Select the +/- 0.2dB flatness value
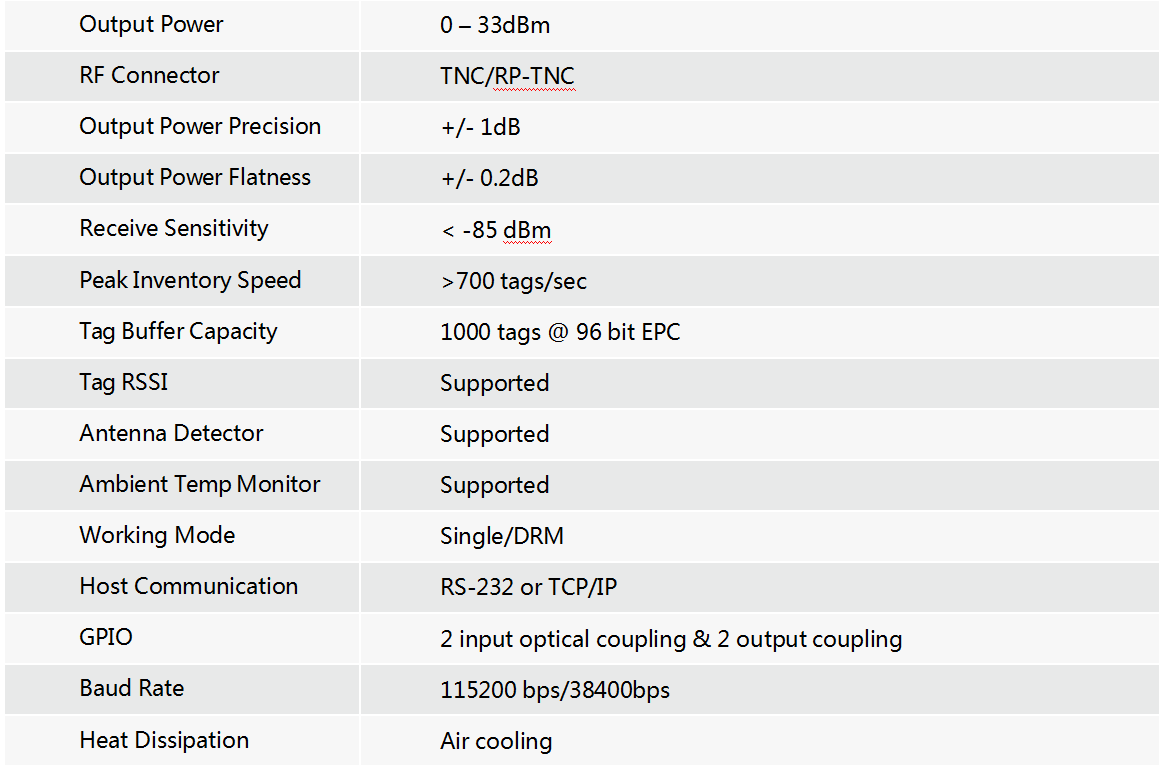Image resolution: width=1159 pixels, height=766 pixels. (x=489, y=178)
